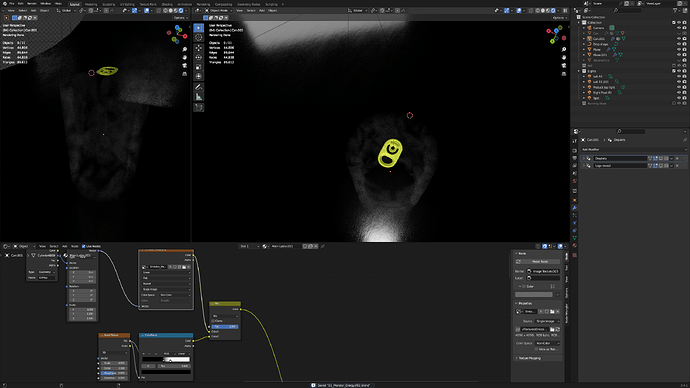Select the Cursor tool in right viewport toolbar
This screenshot has width=690, height=388.
[x=199, y=37]
